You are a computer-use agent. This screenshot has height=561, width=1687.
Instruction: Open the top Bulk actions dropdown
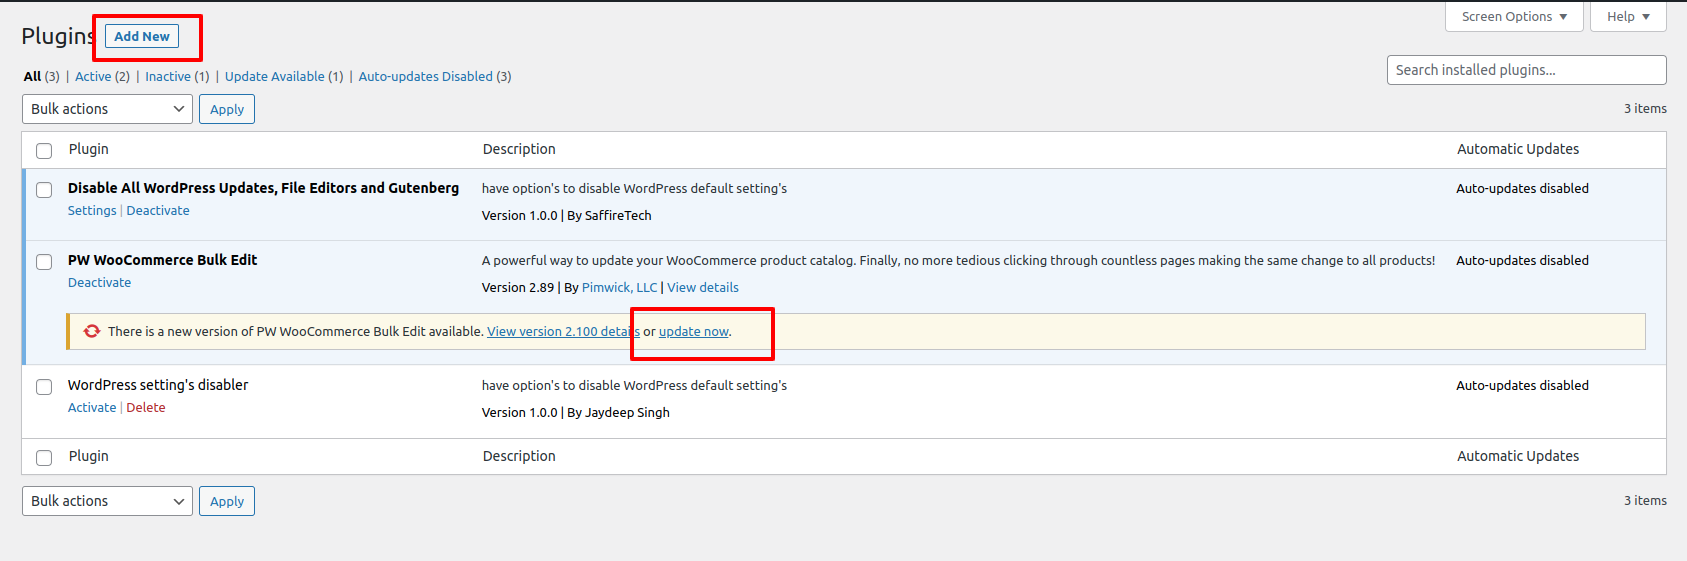[107, 109]
